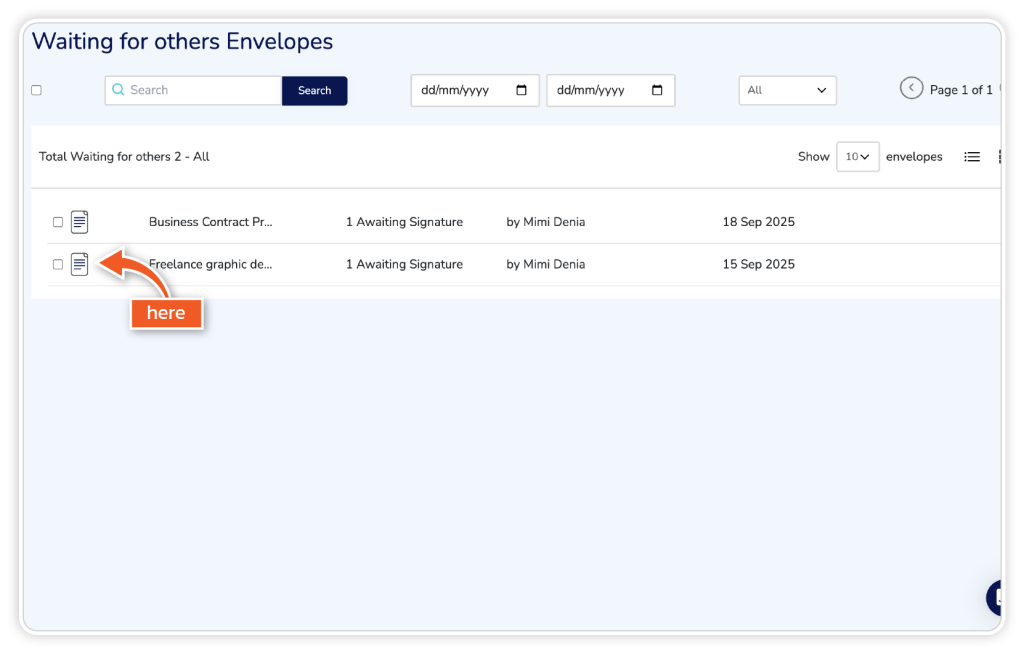1024x654 pixels.
Task: Focus the Search text field
Action: tap(200, 90)
